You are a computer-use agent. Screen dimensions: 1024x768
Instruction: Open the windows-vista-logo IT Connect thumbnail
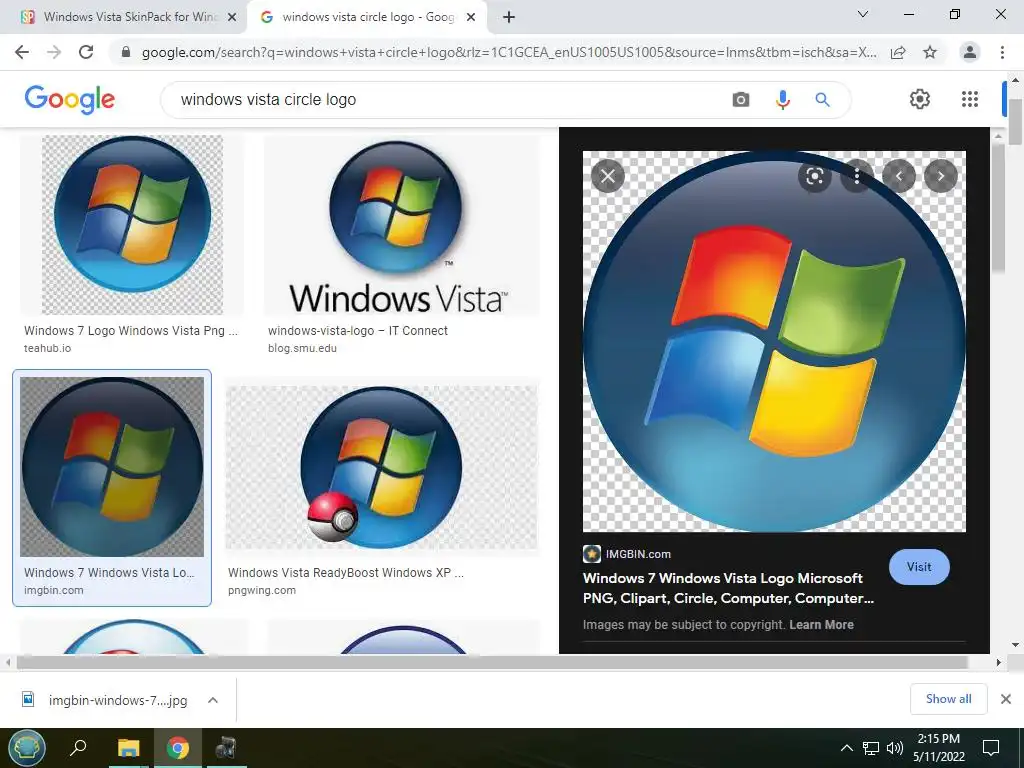point(401,225)
